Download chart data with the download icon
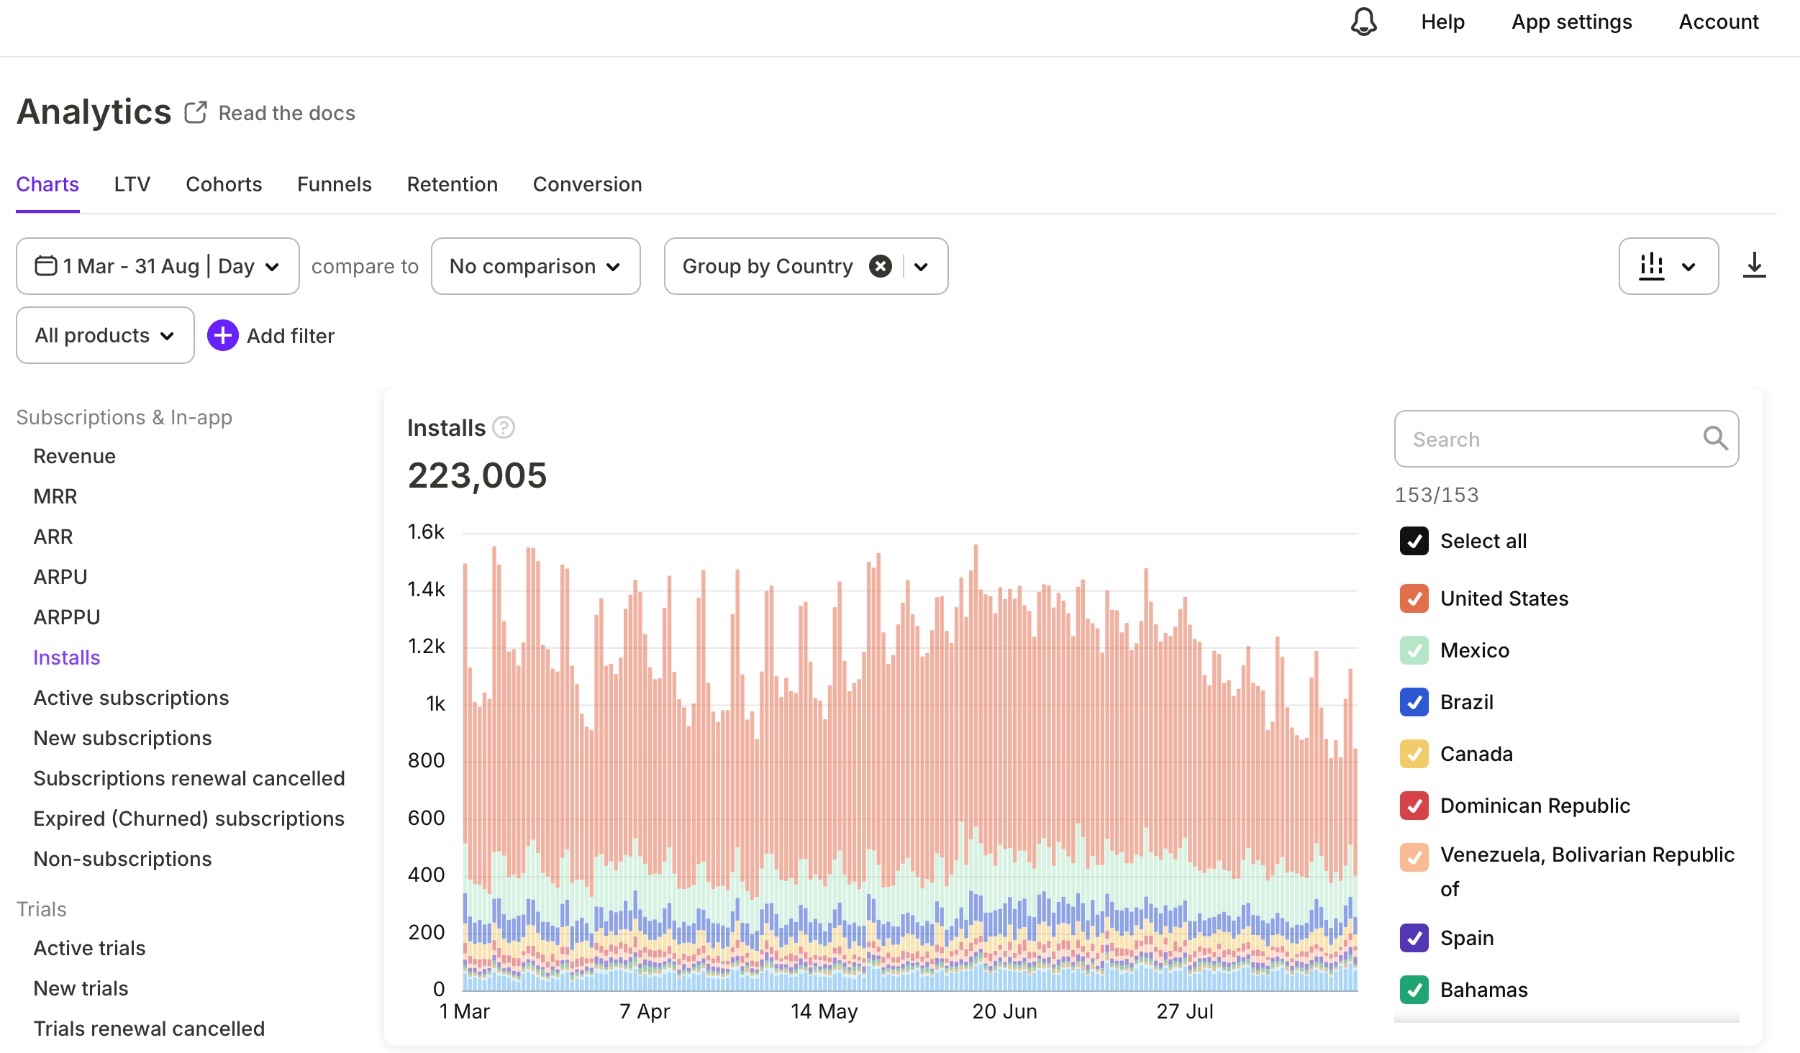 (1754, 266)
